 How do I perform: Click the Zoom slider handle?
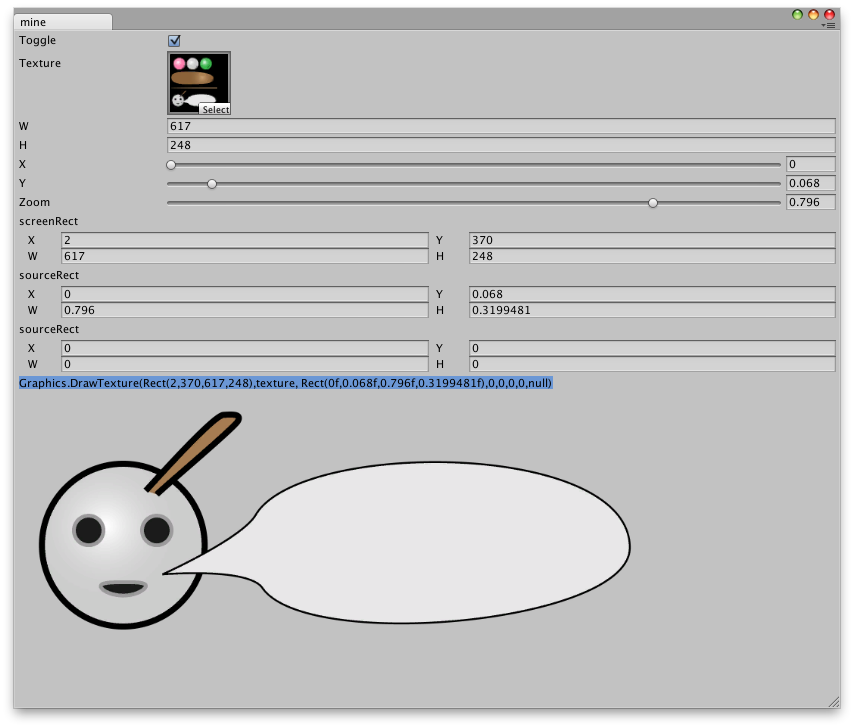pos(653,202)
